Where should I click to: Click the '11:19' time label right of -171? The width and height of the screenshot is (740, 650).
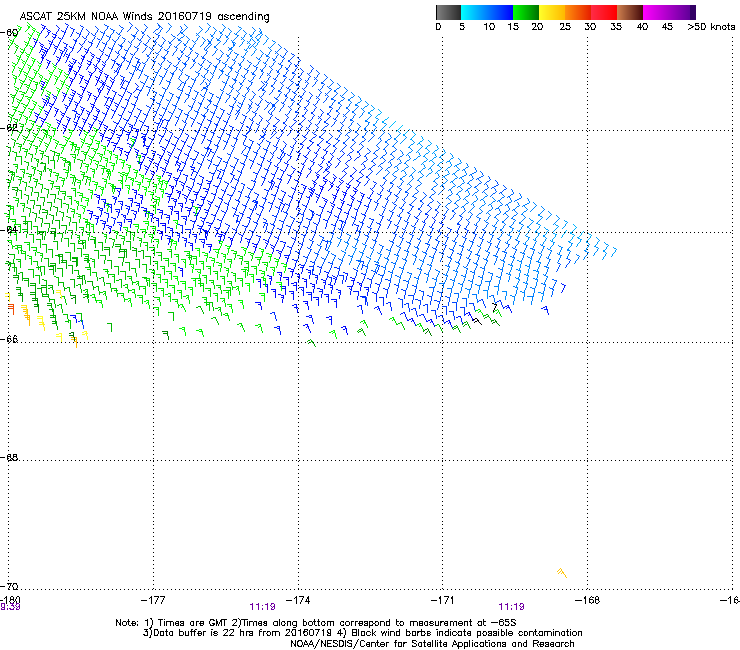coord(512,607)
